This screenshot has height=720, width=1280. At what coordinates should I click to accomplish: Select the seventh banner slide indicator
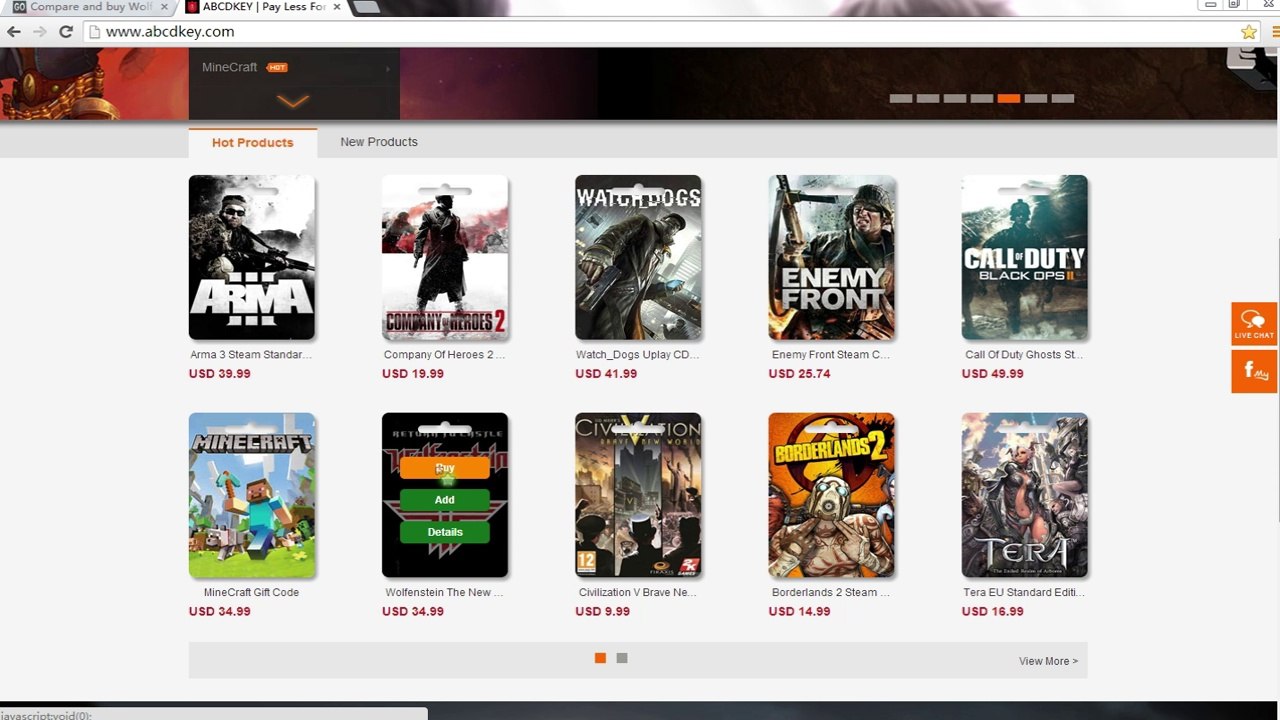[x=1063, y=99]
